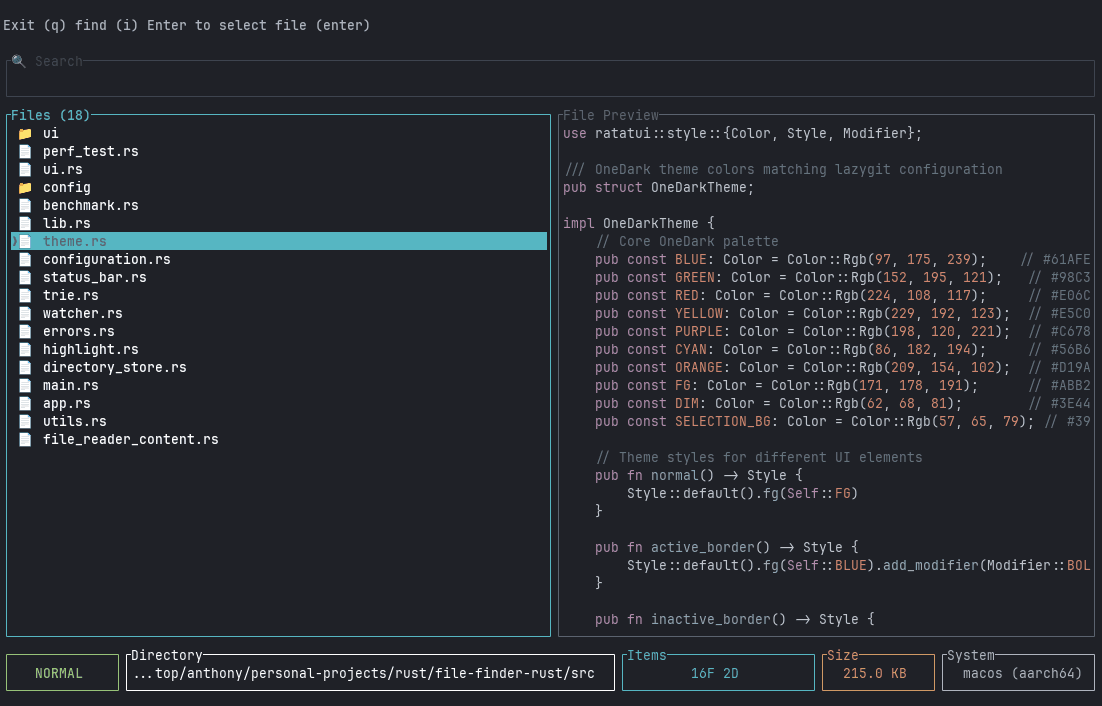The height and width of the screenshot is (706, 1102).
Task: Click the NORMAL mode indicator
Action: (x=62, y=672)
